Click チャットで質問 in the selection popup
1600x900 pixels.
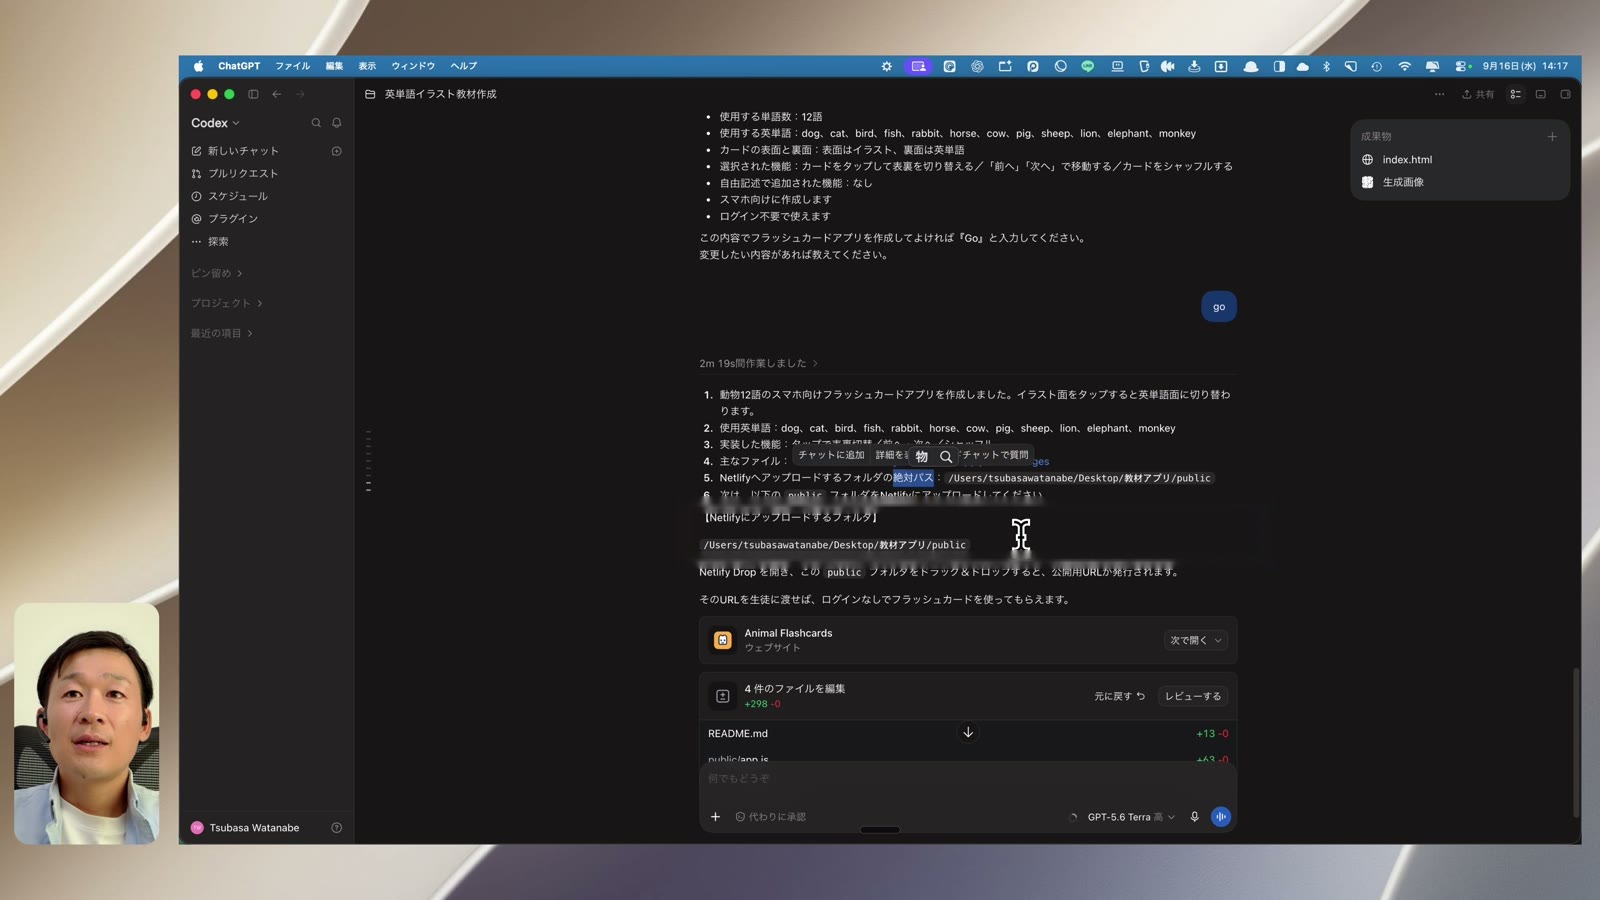995,455
